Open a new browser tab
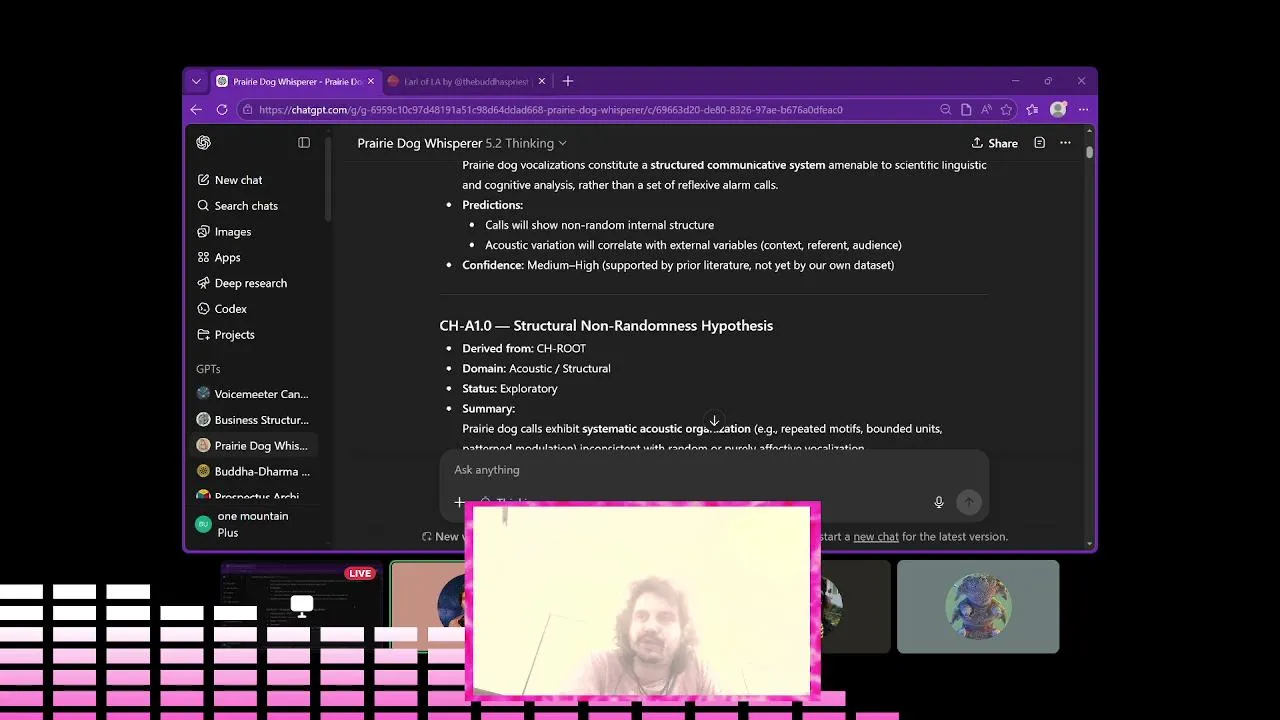The image size is (1280, 720). (x=568, y=81)
